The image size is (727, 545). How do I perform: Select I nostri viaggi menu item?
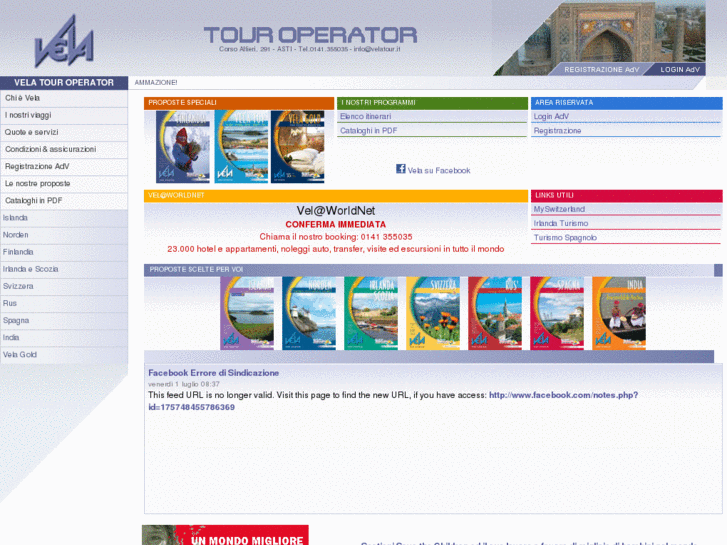pos(64,115)
